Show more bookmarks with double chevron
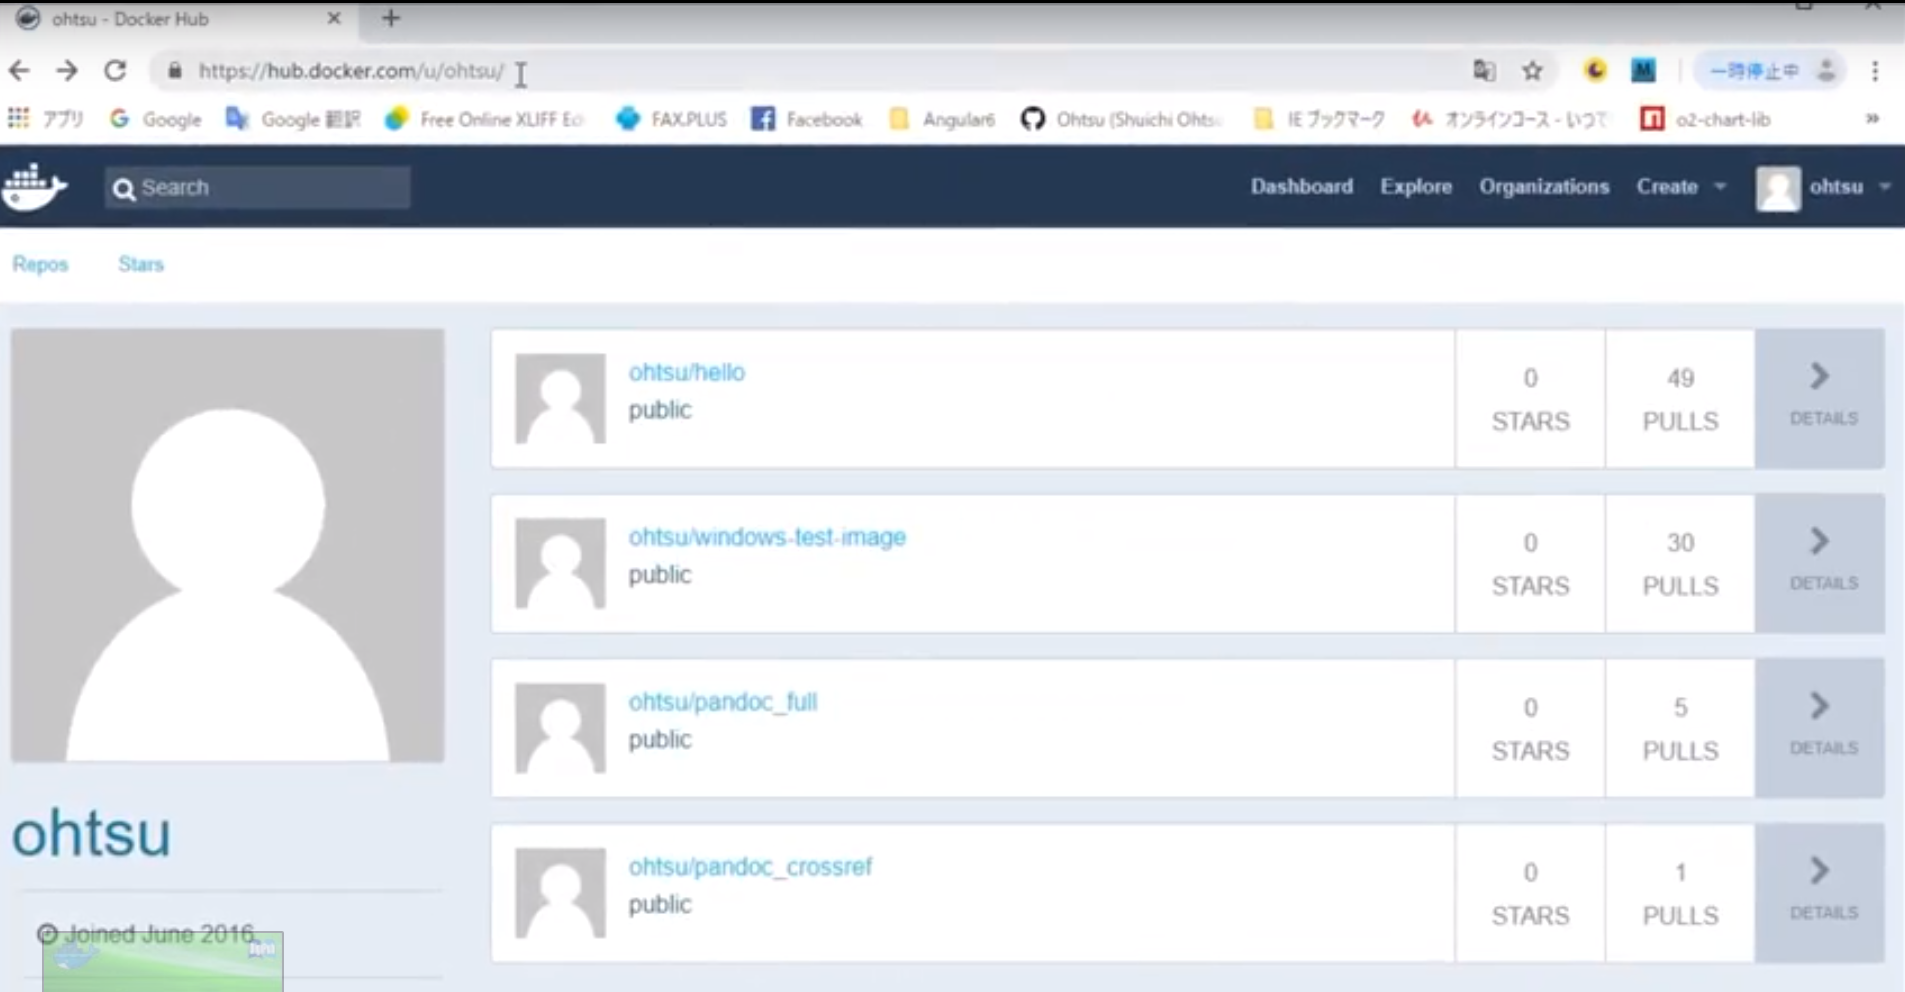The width and height of the screenshot is (1905, 992). pos(1872,119)
